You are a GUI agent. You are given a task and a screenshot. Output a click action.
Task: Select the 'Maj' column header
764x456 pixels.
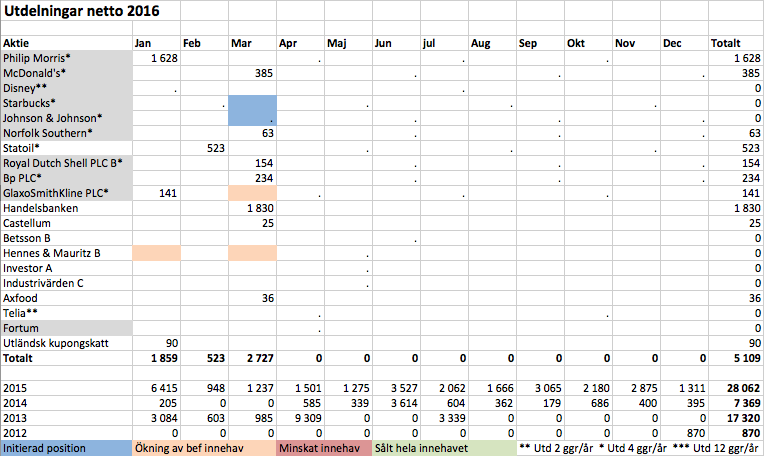(348, 43)
